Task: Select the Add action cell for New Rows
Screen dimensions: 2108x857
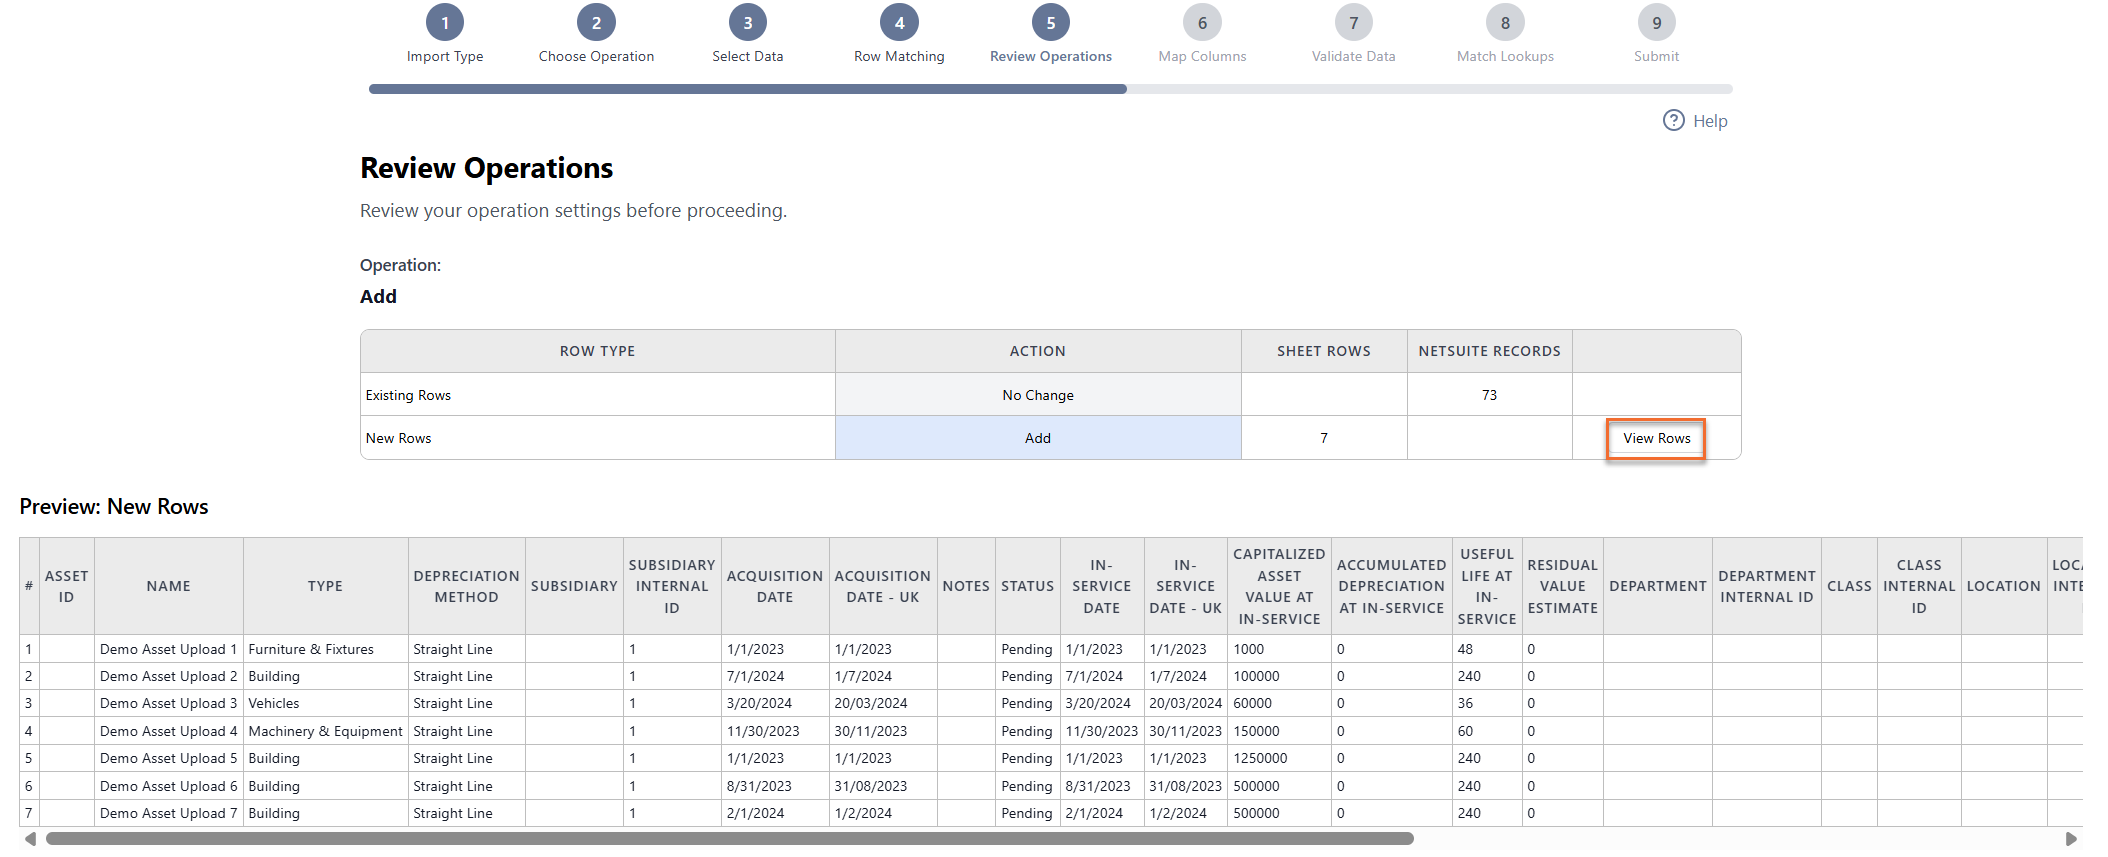Action: click(1038, 438)
